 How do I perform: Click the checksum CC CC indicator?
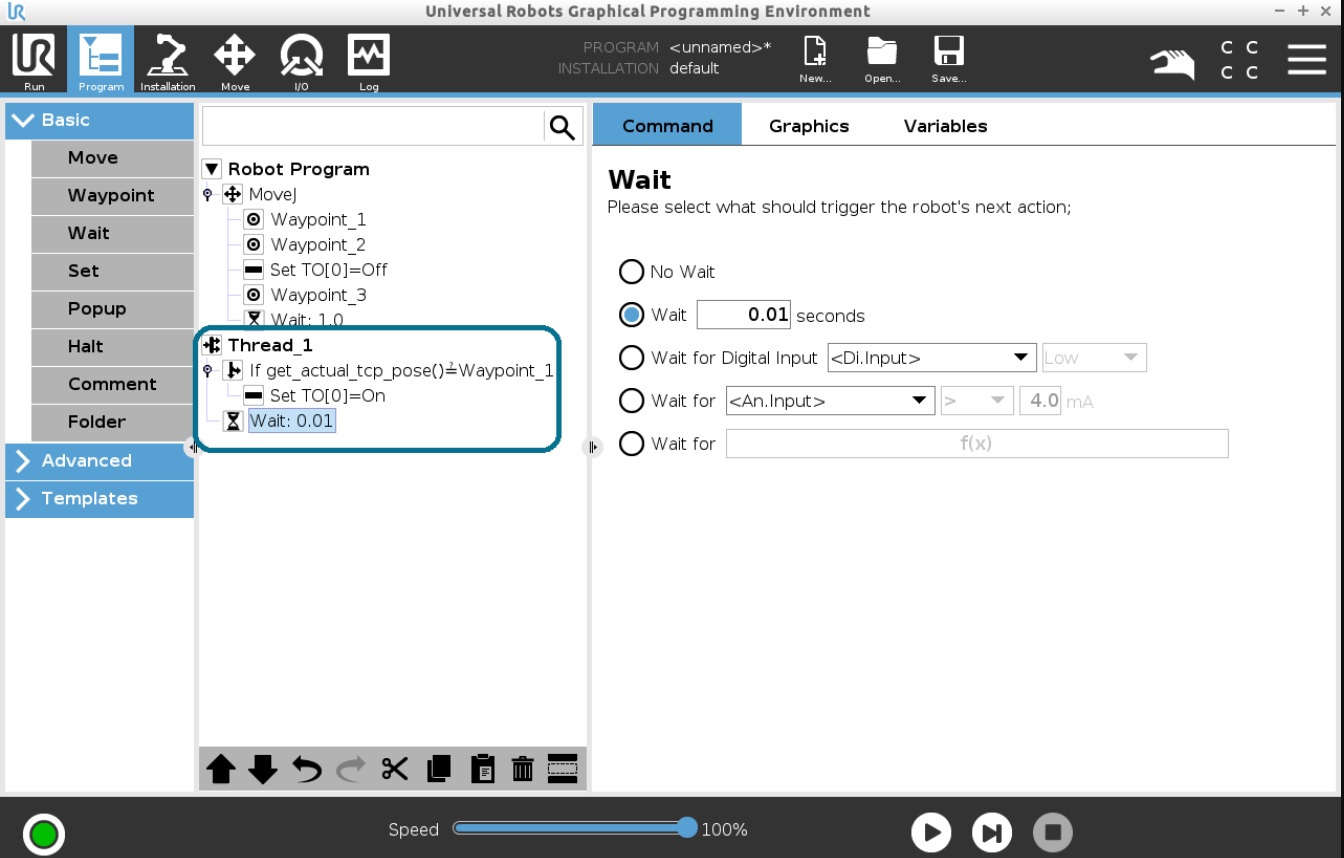pyautogui.click(x=1239, y=60)
